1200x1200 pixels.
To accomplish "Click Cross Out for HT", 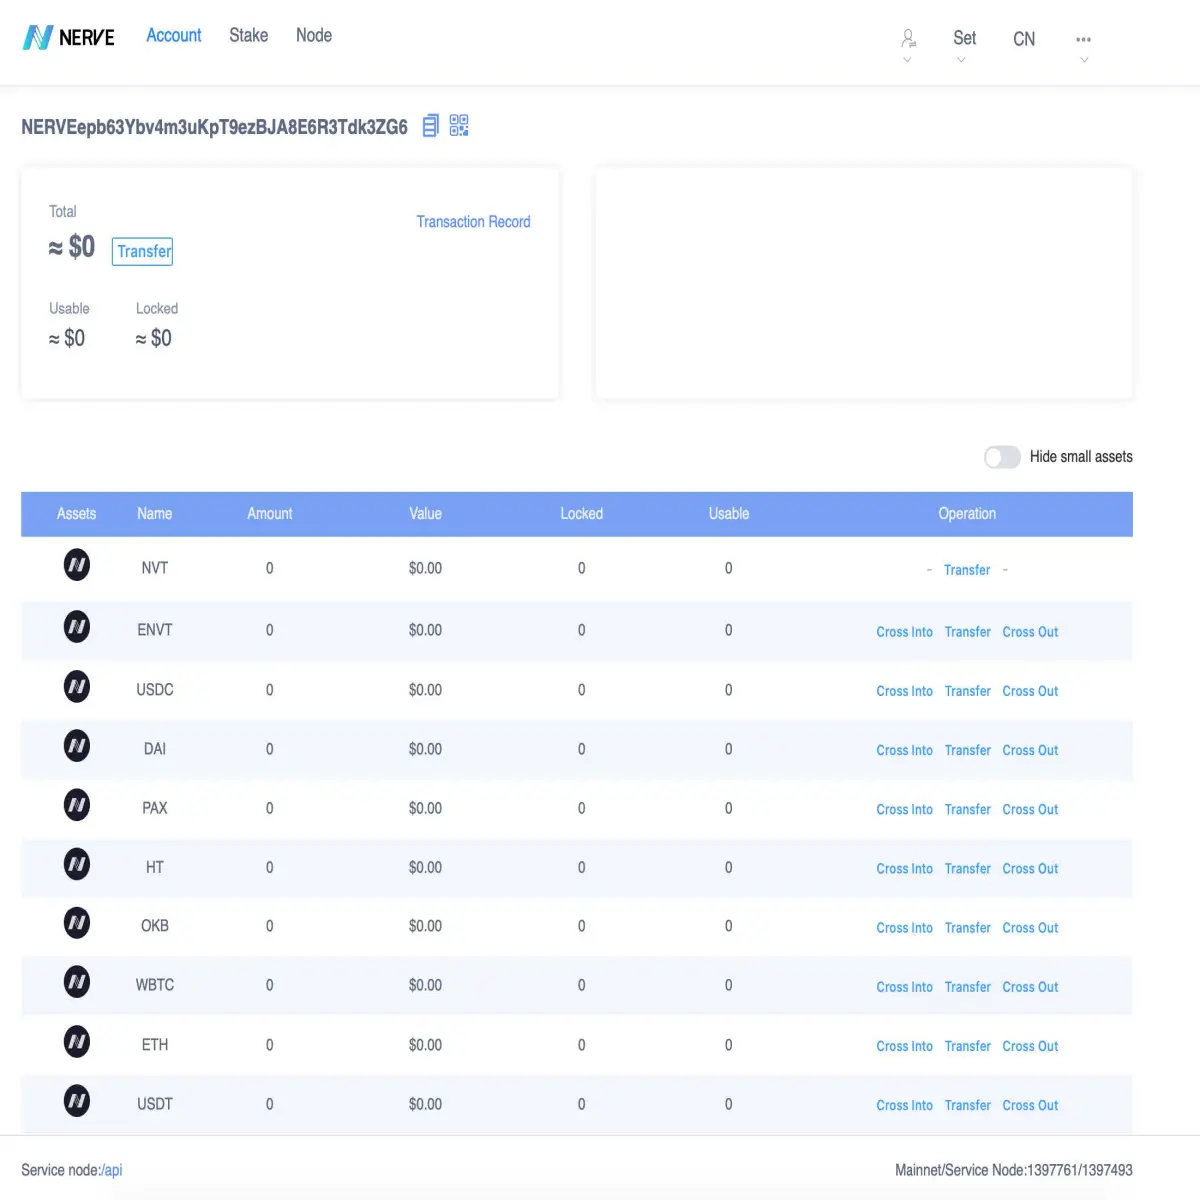I will (1030, 868).
